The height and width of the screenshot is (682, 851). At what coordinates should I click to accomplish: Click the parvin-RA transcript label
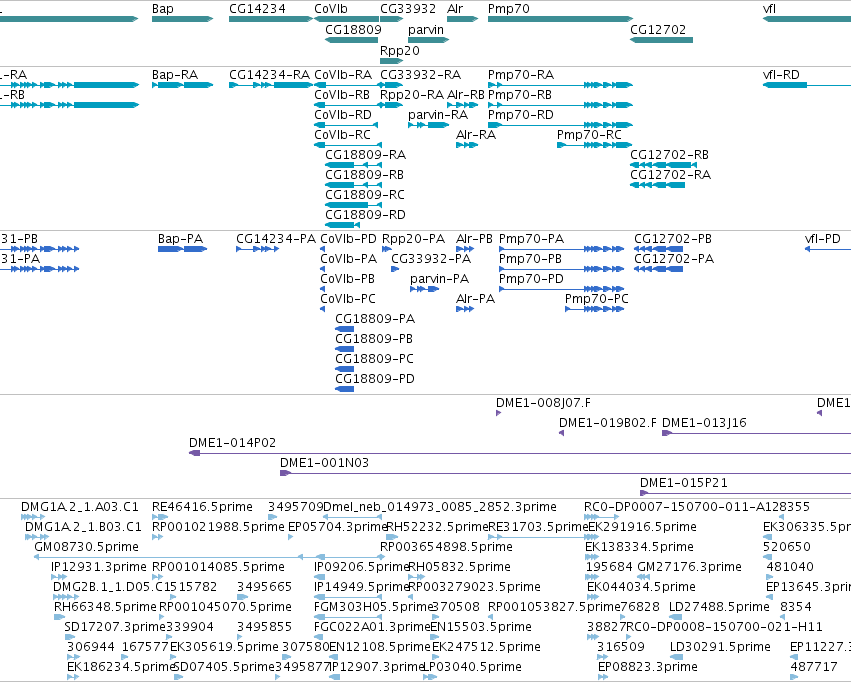coord(438,115)
